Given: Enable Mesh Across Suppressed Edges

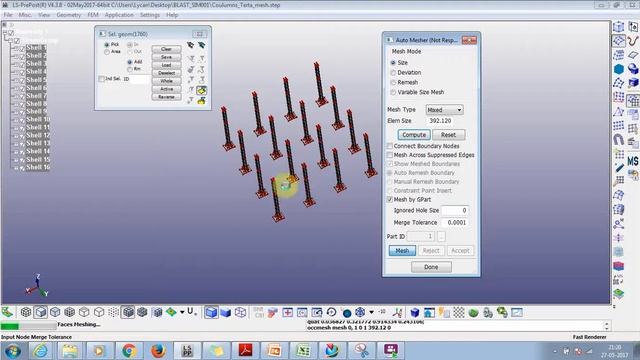Looking at the screenshot, I should point(390,155).
